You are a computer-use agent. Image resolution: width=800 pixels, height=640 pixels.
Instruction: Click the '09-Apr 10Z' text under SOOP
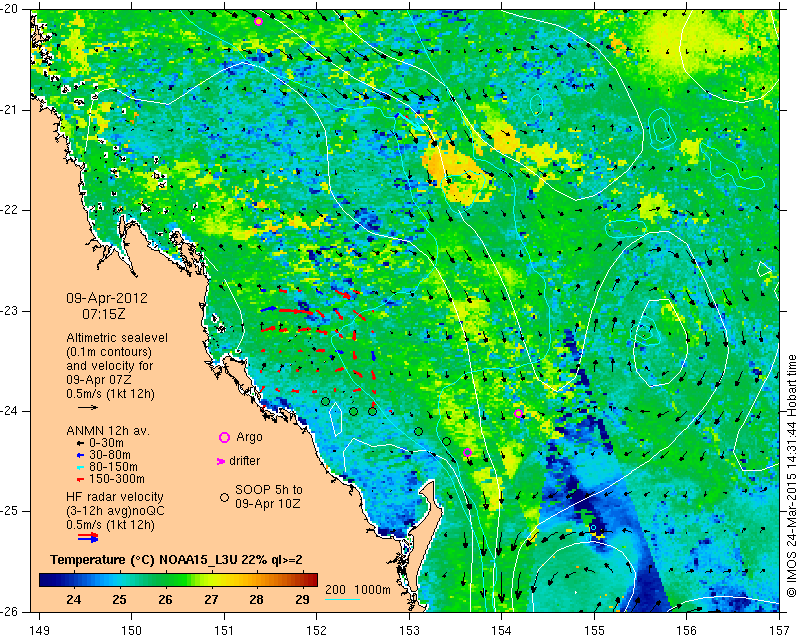pos(267,504)
